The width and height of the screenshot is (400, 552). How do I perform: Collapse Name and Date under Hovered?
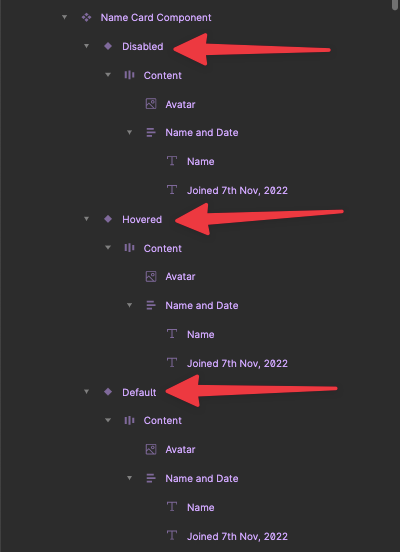130,305
